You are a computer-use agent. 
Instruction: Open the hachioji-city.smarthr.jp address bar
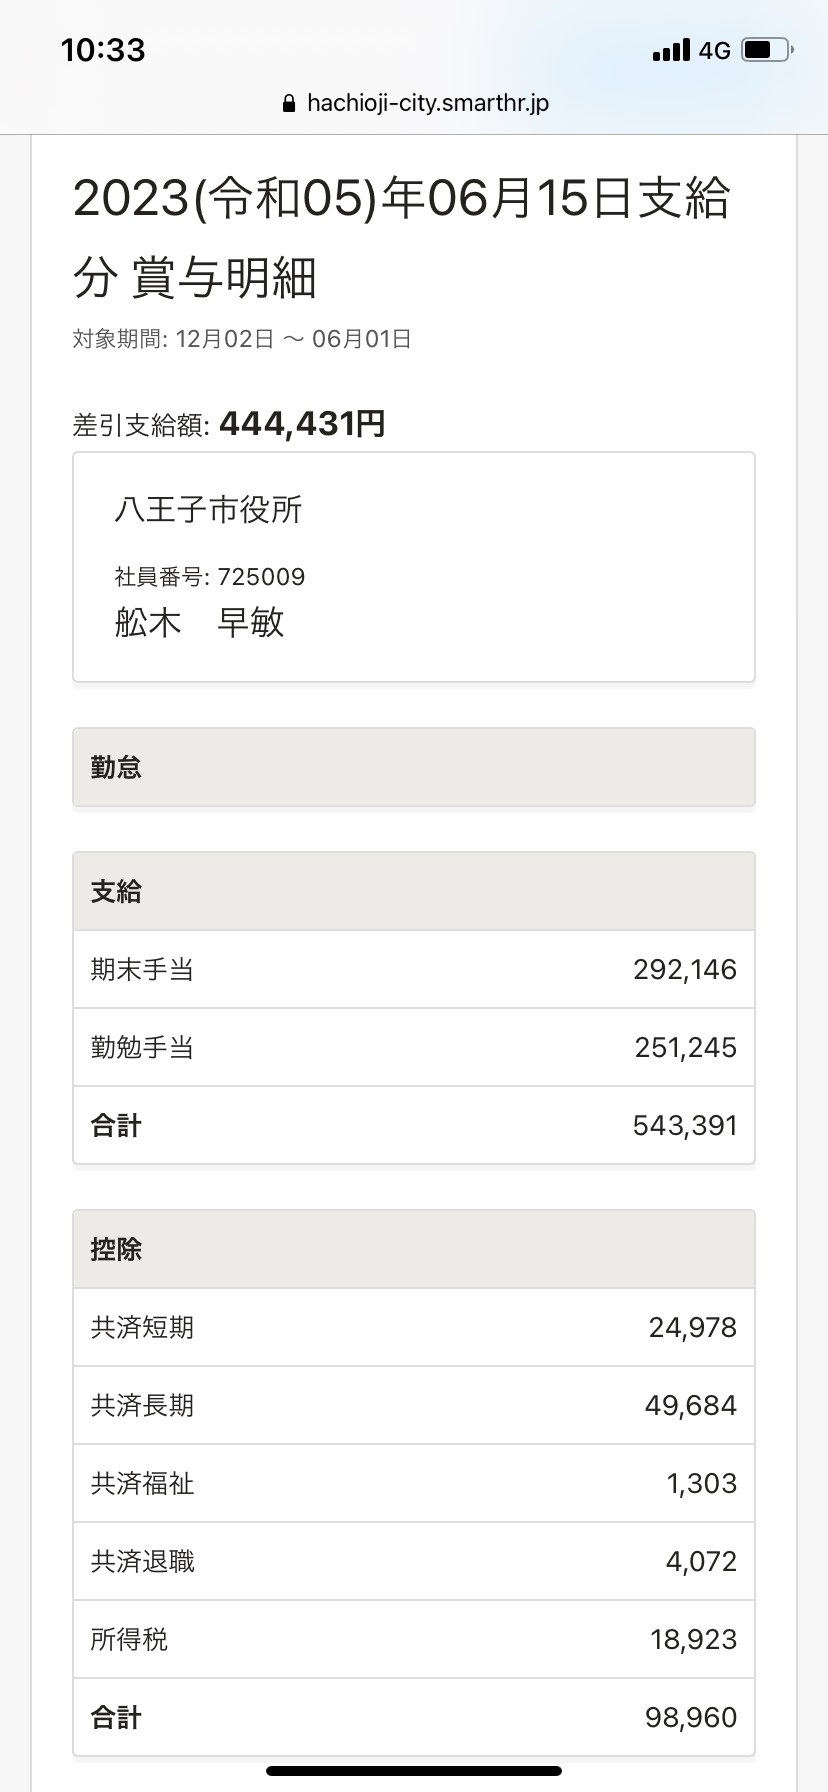click(414, 103)
